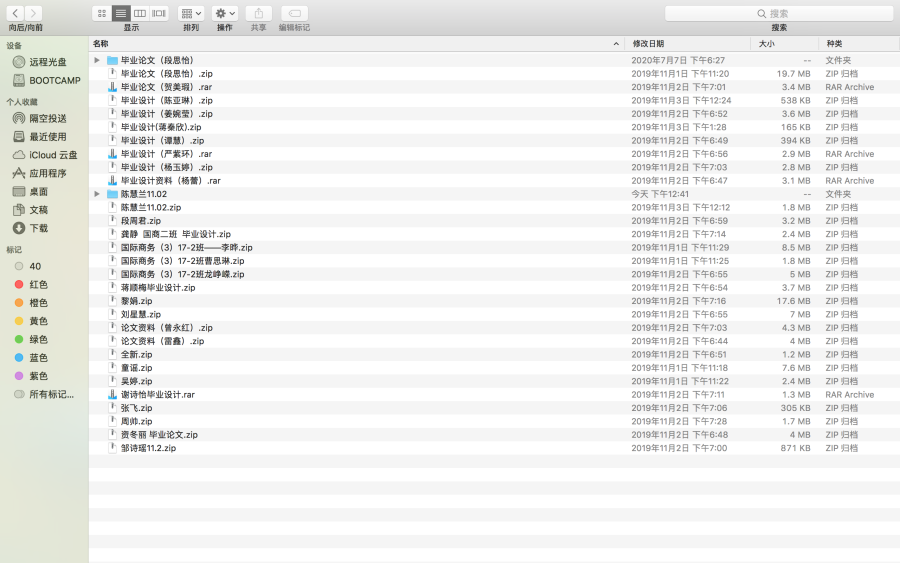Click the 今天 下午12:41 date cell
900x563 pixels.
click(x=660, y=194)
